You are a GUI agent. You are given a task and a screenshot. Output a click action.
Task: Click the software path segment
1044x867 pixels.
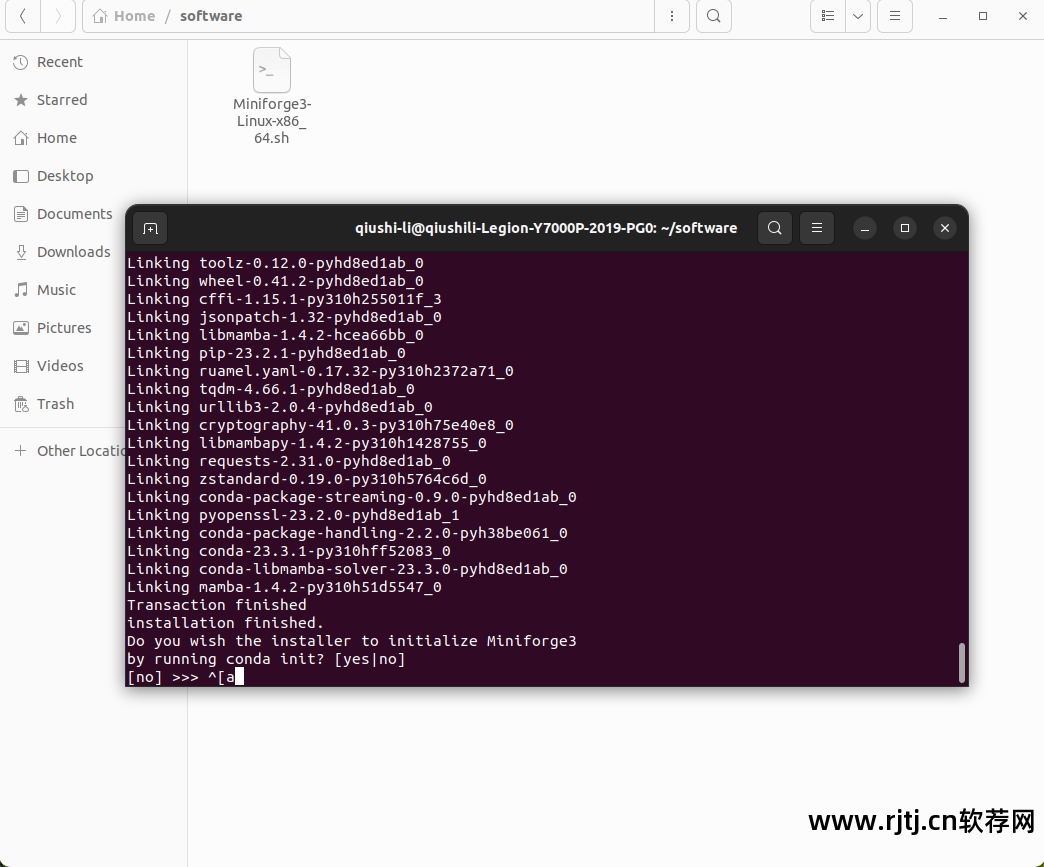(x=211, y=16)
